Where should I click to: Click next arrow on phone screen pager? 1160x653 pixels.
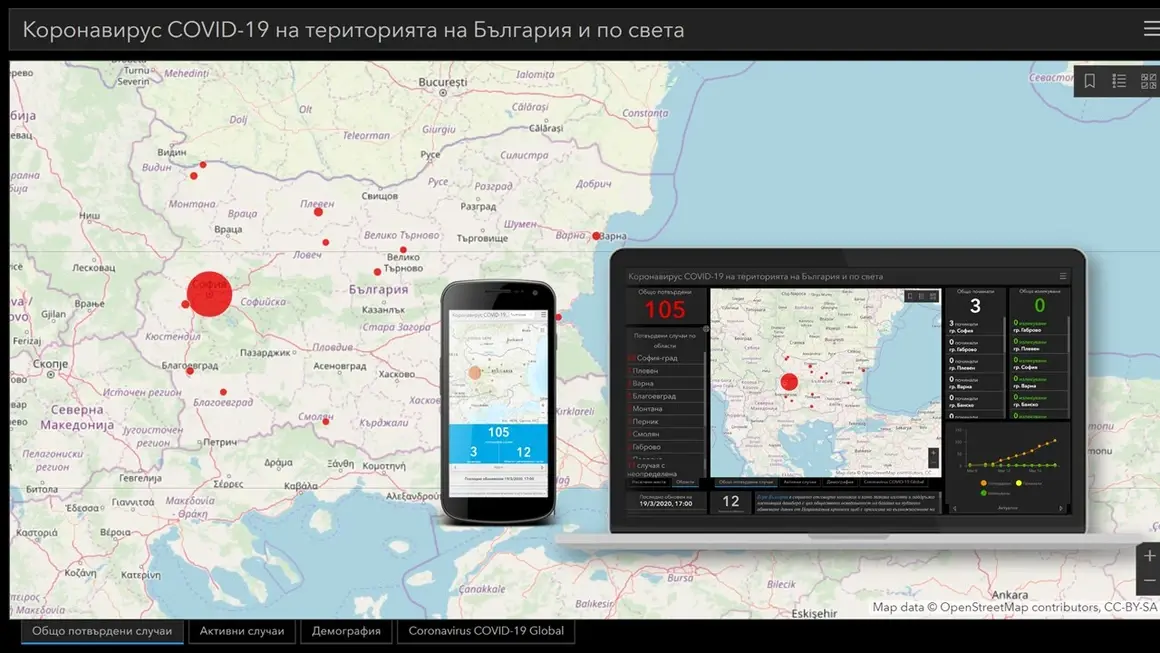click(542, 467)
